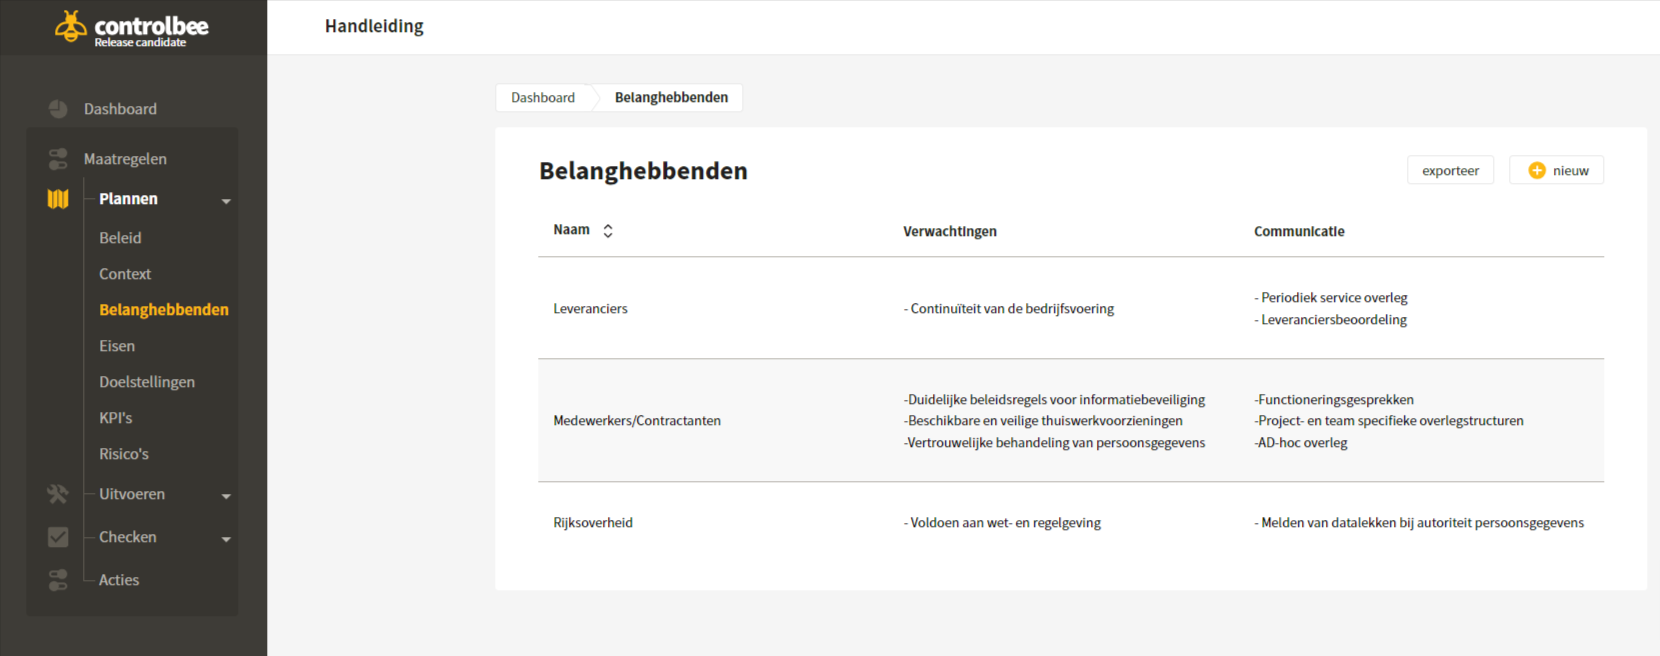1660x656 pixels.
Task: Open the Beleid submenu item
Action: [x=120, y=238]
